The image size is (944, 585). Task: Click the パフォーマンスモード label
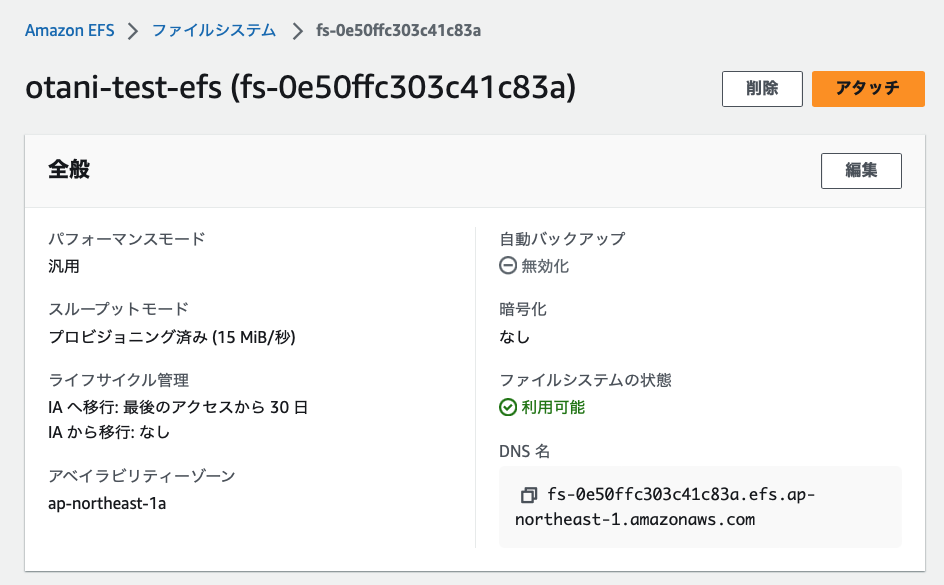[127, 238]
